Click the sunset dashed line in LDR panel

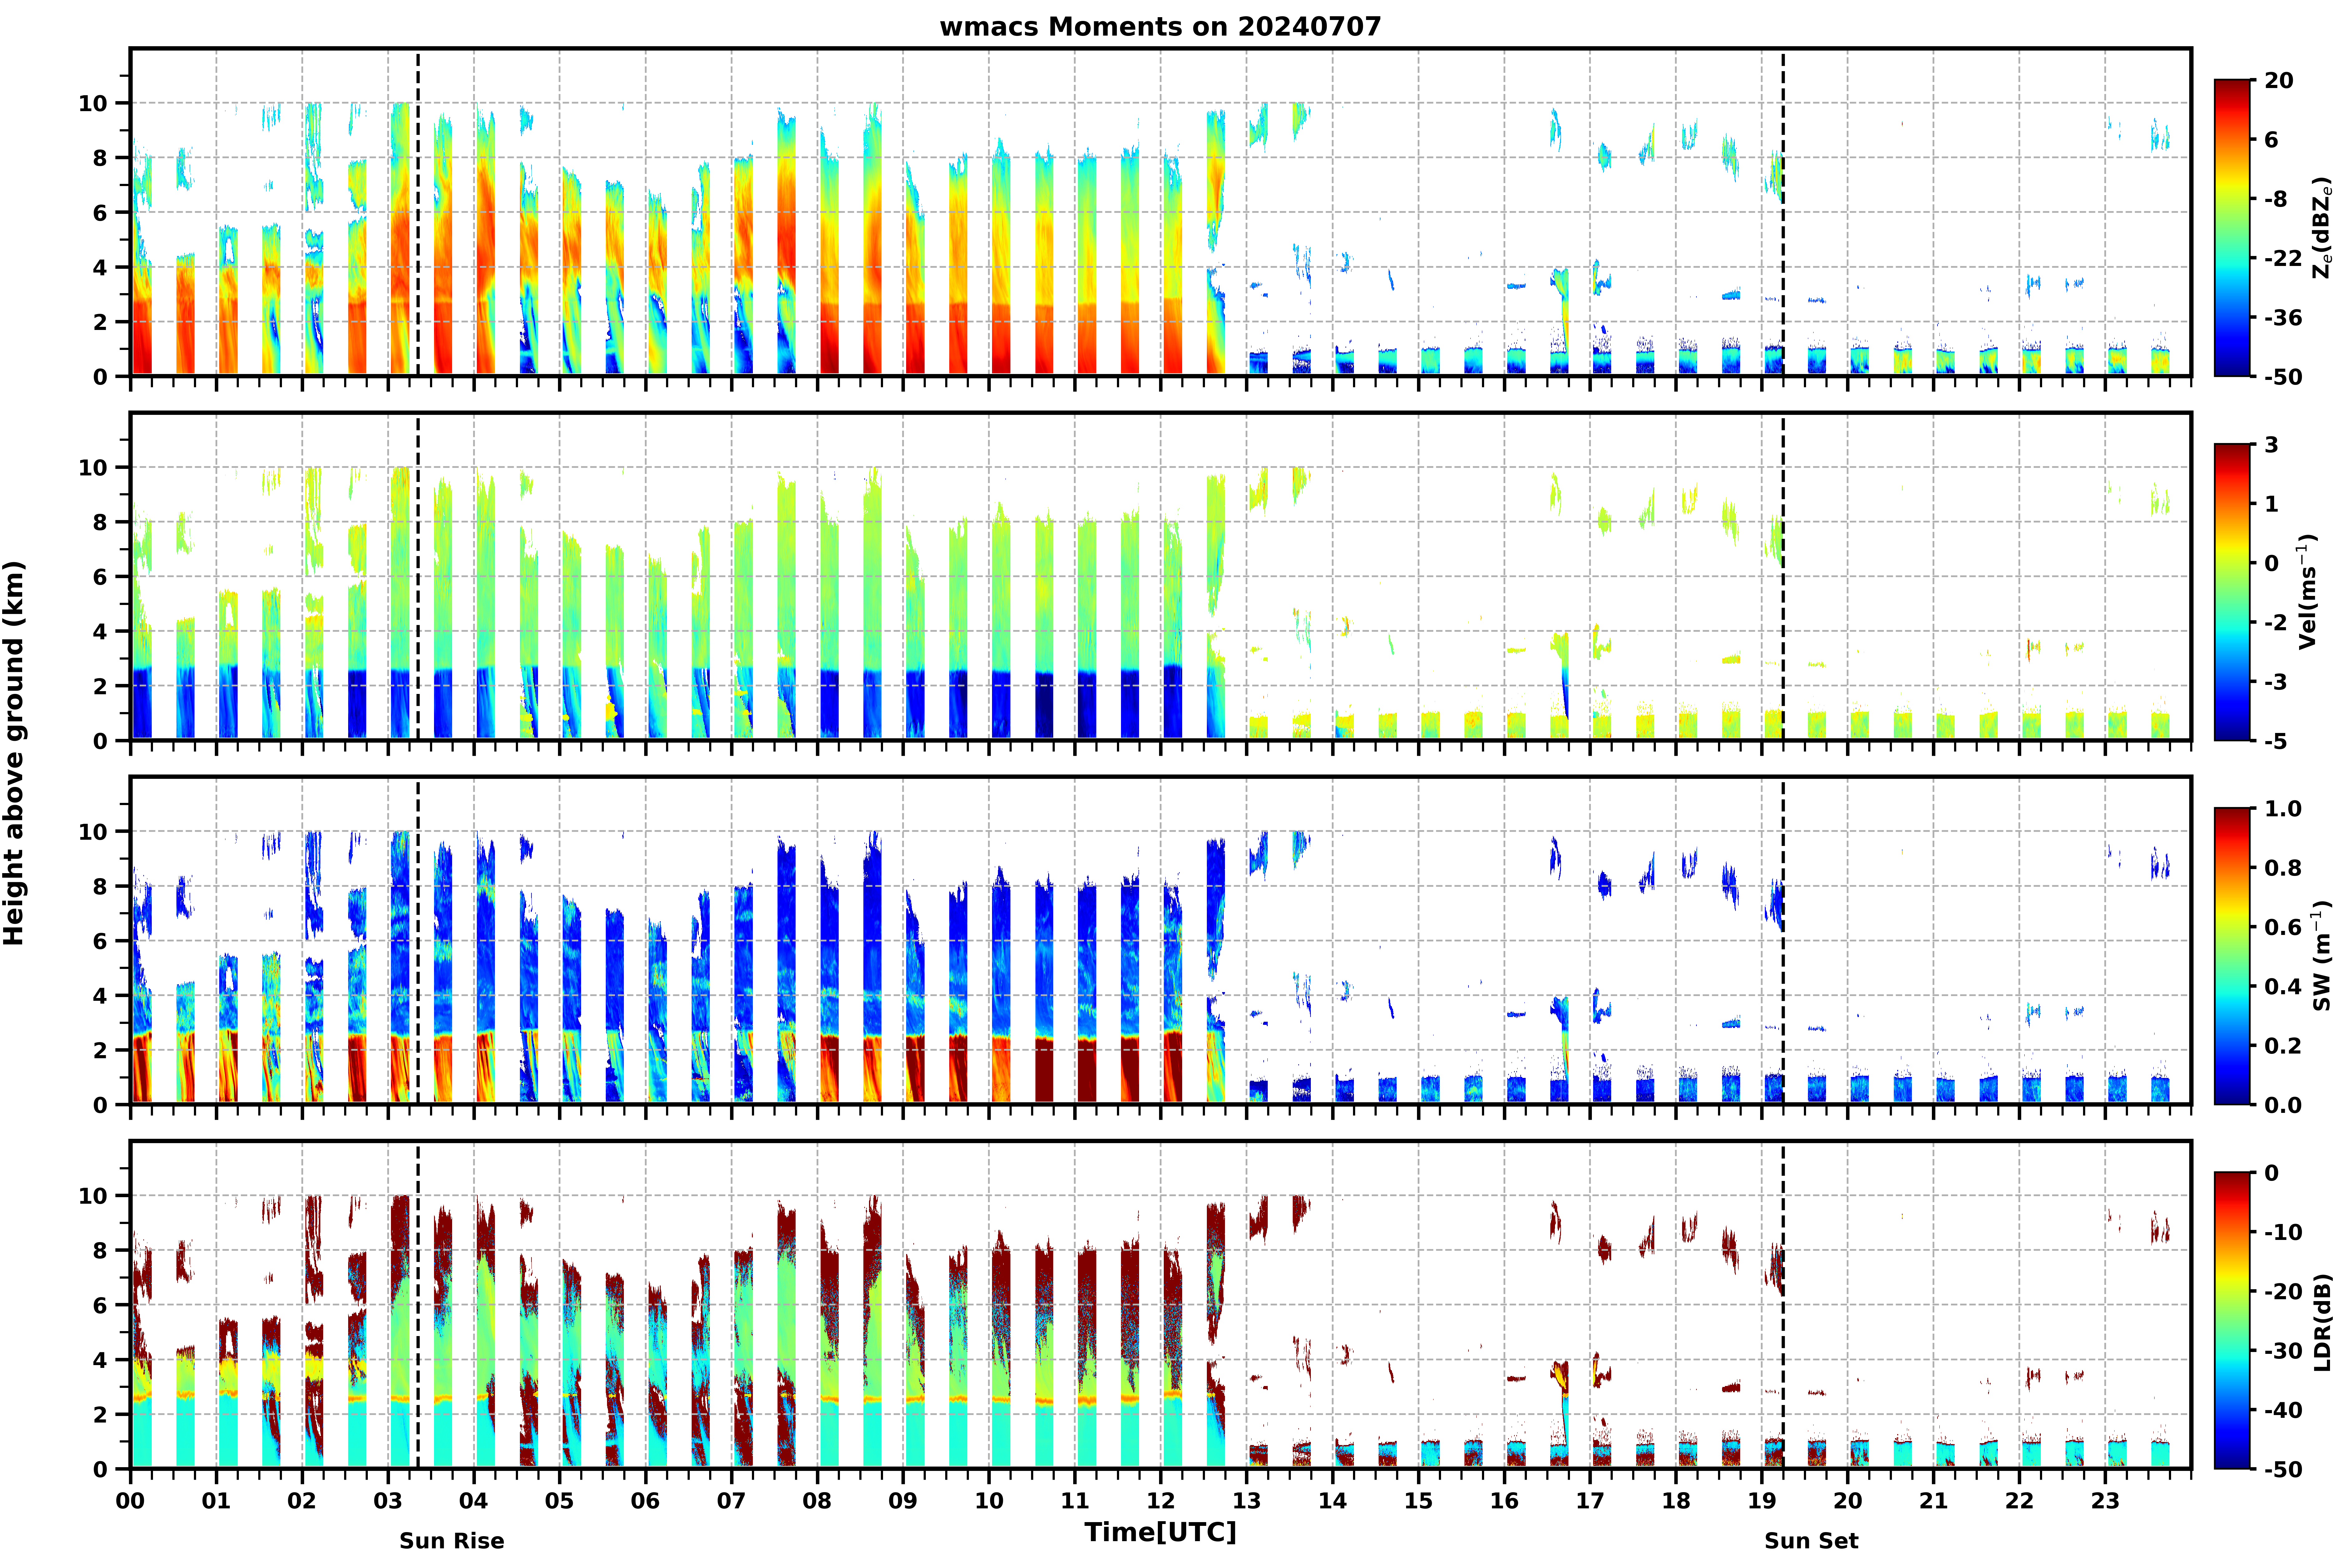point(1783,1305)
